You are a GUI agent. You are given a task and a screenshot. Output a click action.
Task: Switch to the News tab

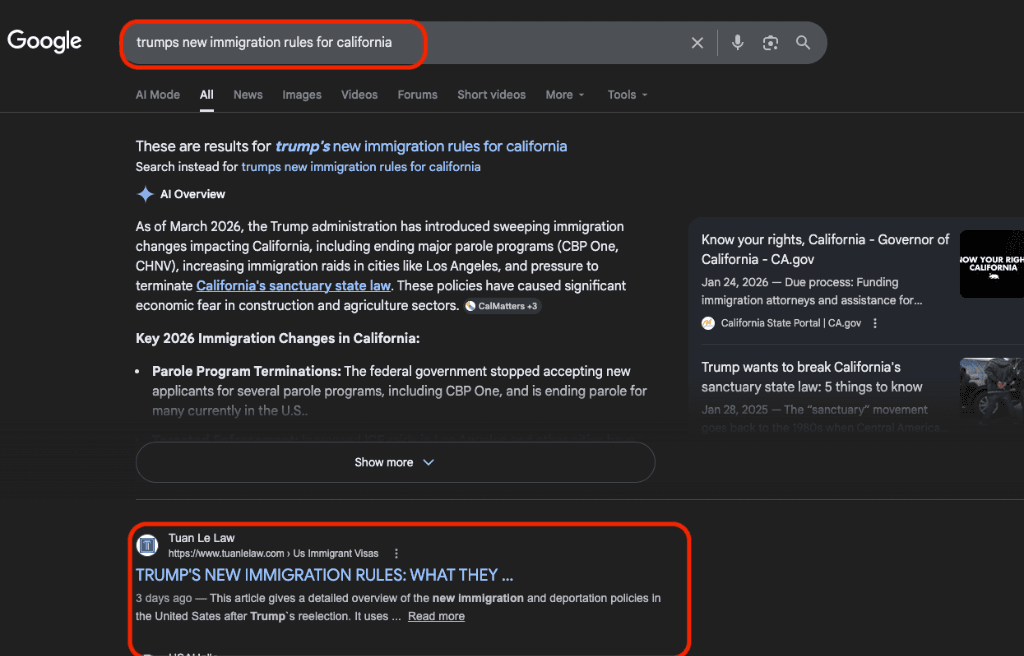[248, 95]
